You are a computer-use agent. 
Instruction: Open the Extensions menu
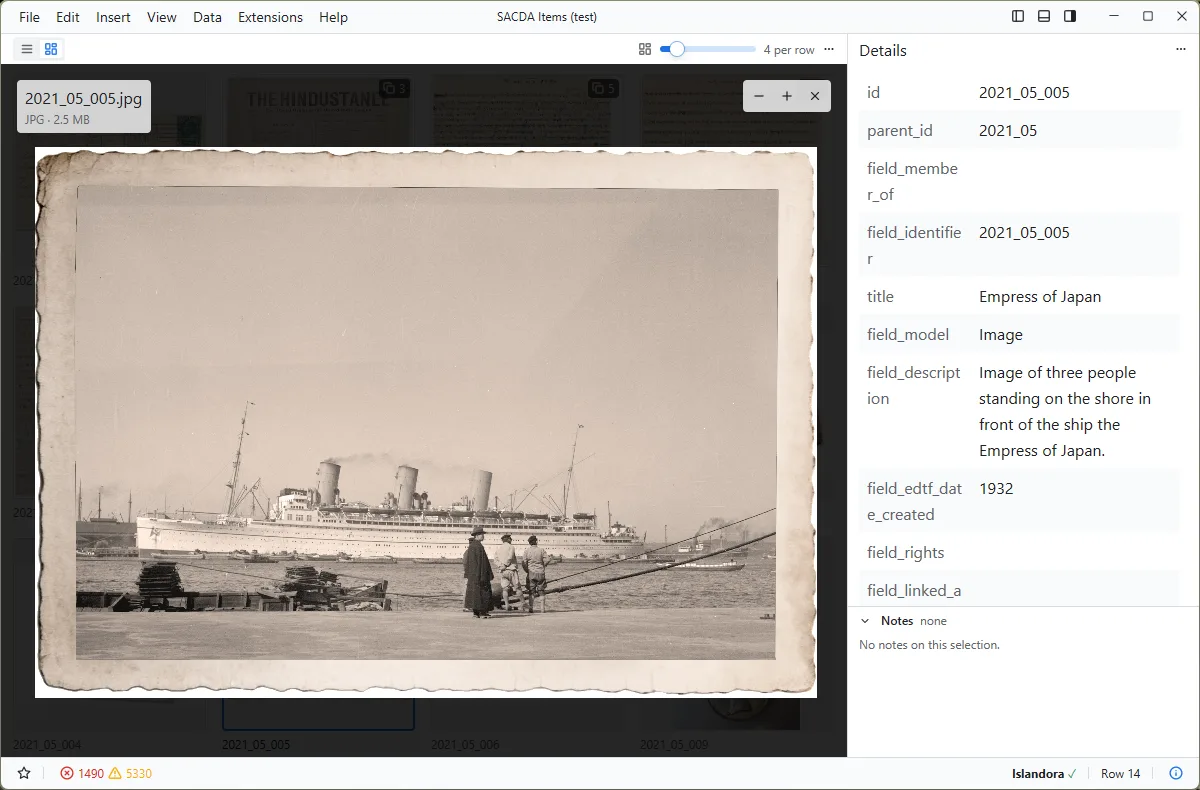[270, 17]
